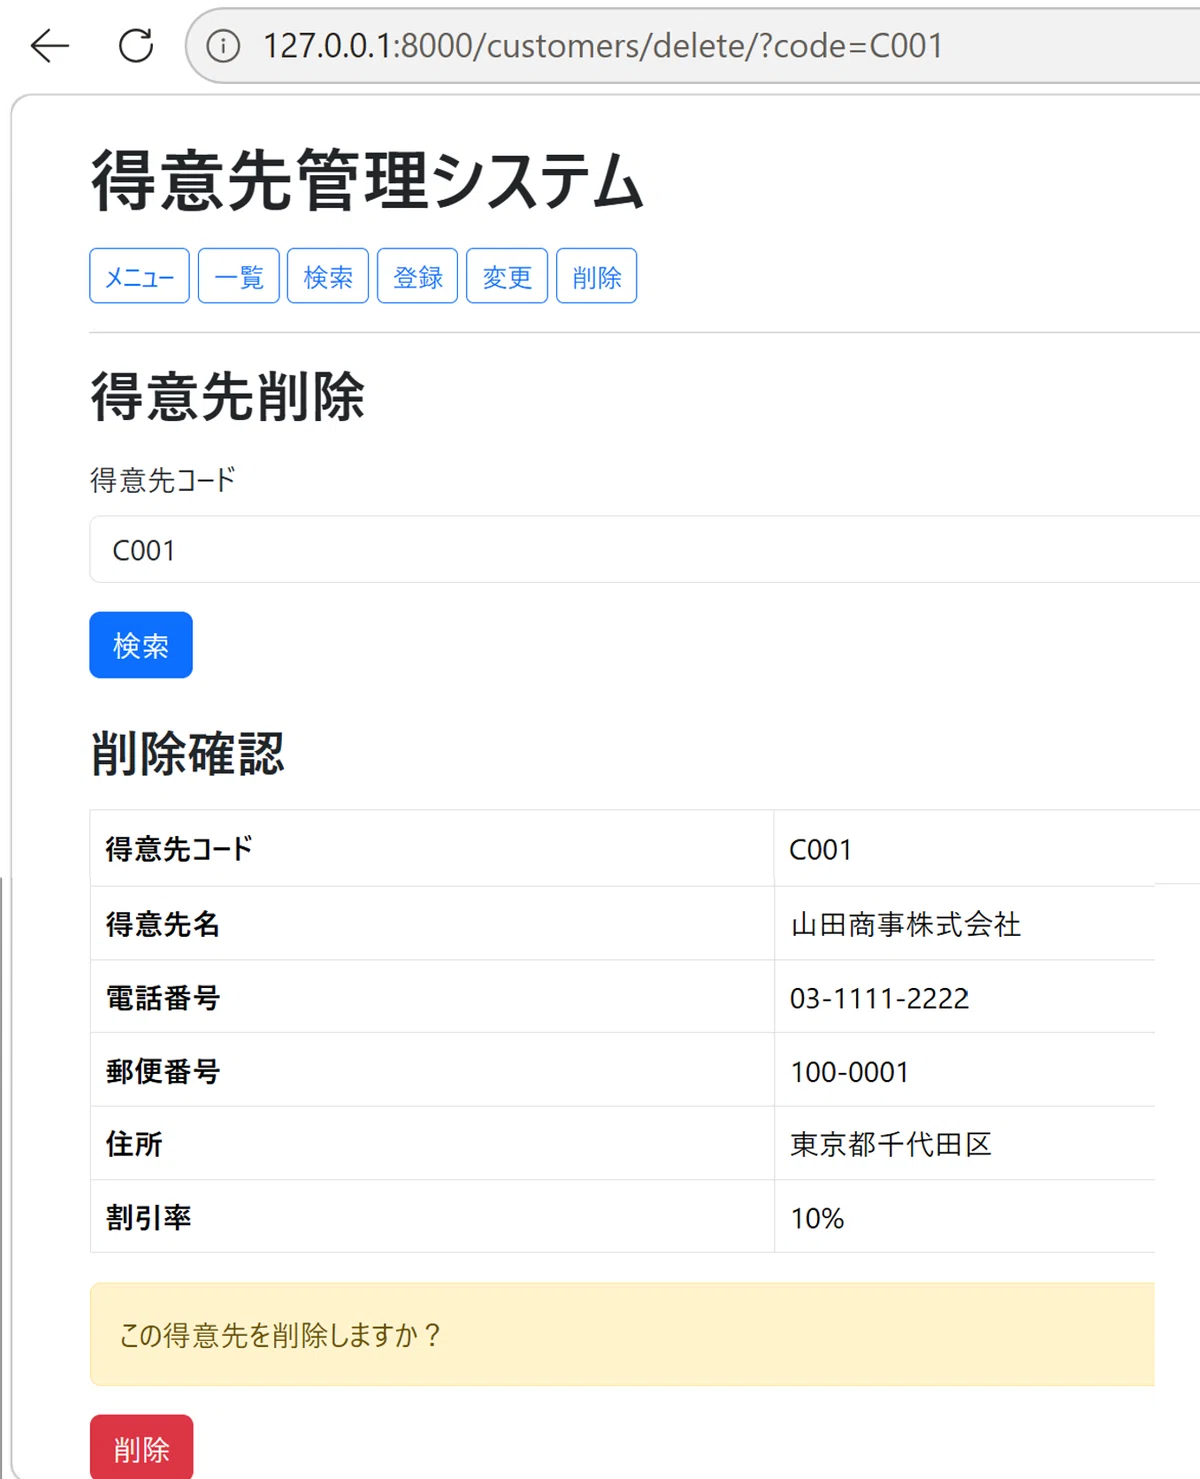Click the 住所 row header
This screenshot has height=1479, width=1200.
[x=432, y=1143]
